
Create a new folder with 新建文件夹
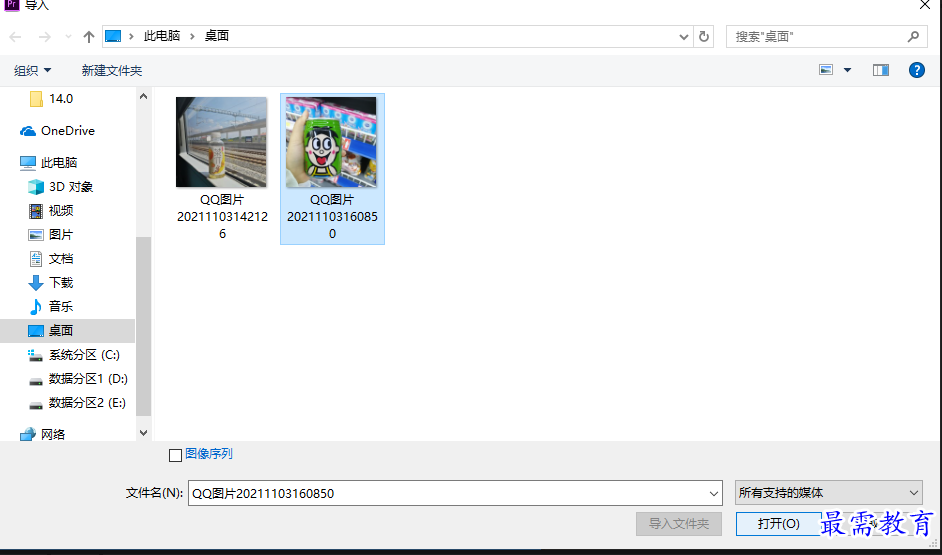click(112, 70)
